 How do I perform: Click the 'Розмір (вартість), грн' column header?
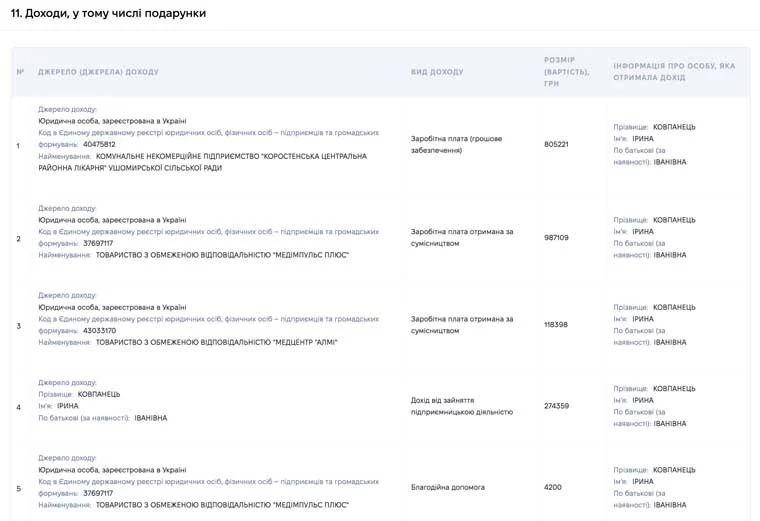point(567,72)
